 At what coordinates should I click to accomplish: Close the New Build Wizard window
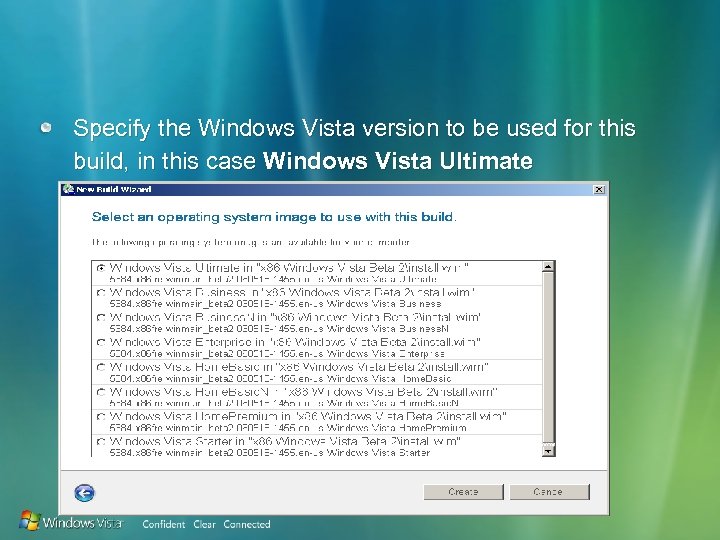[x=599, y=190]
